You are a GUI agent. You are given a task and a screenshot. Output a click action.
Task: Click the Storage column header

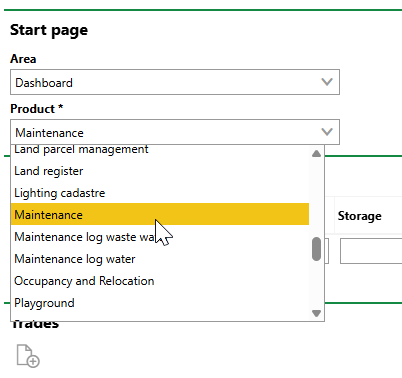360,216
